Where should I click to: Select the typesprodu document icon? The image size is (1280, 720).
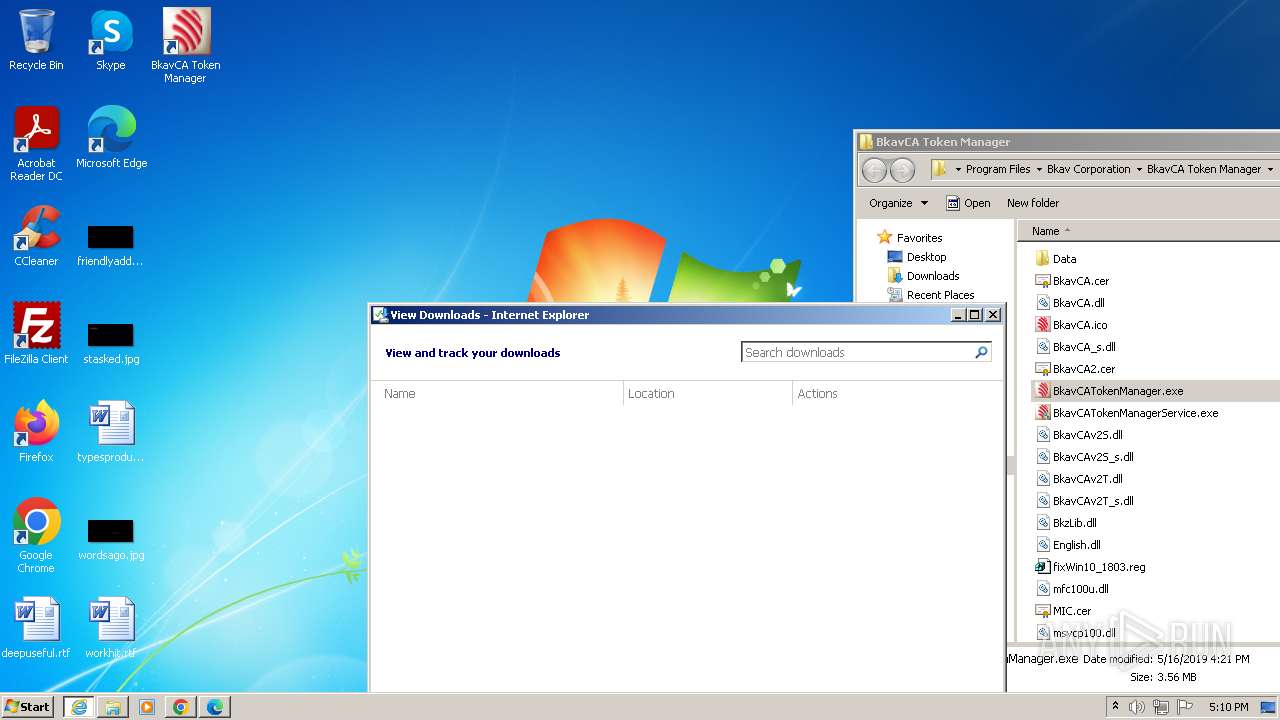pyautogui.click(x=110, y=432)
